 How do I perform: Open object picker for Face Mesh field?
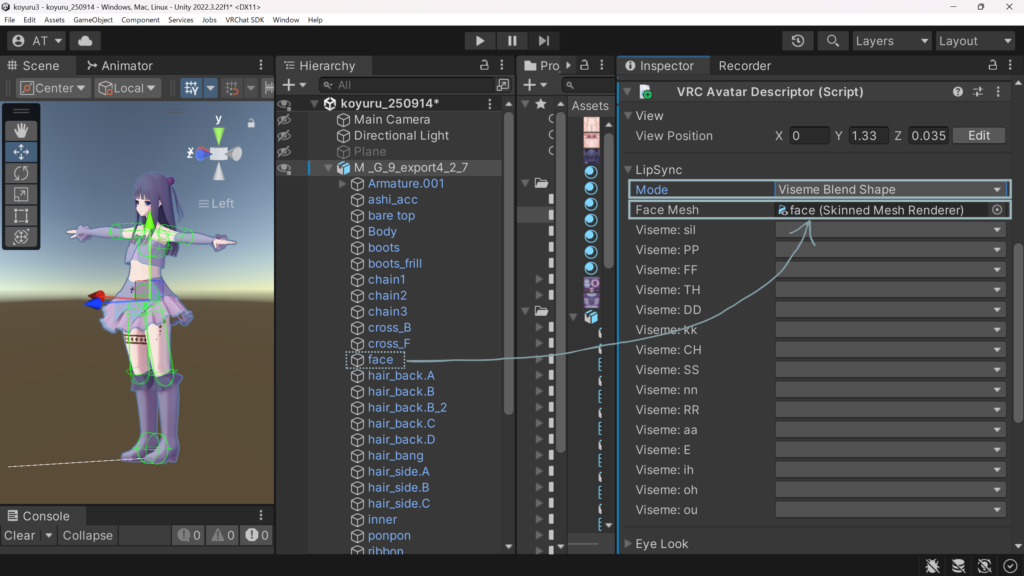996,210
